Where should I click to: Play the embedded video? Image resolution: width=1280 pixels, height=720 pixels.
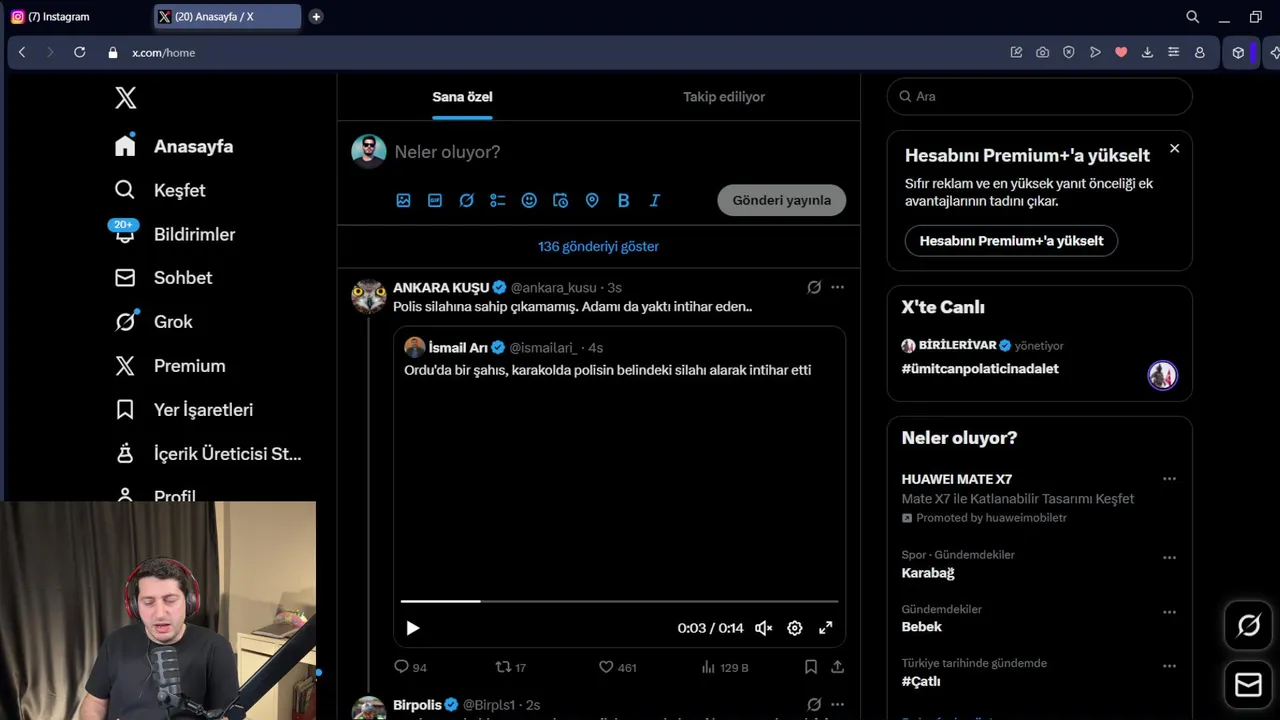coord(412,628)
